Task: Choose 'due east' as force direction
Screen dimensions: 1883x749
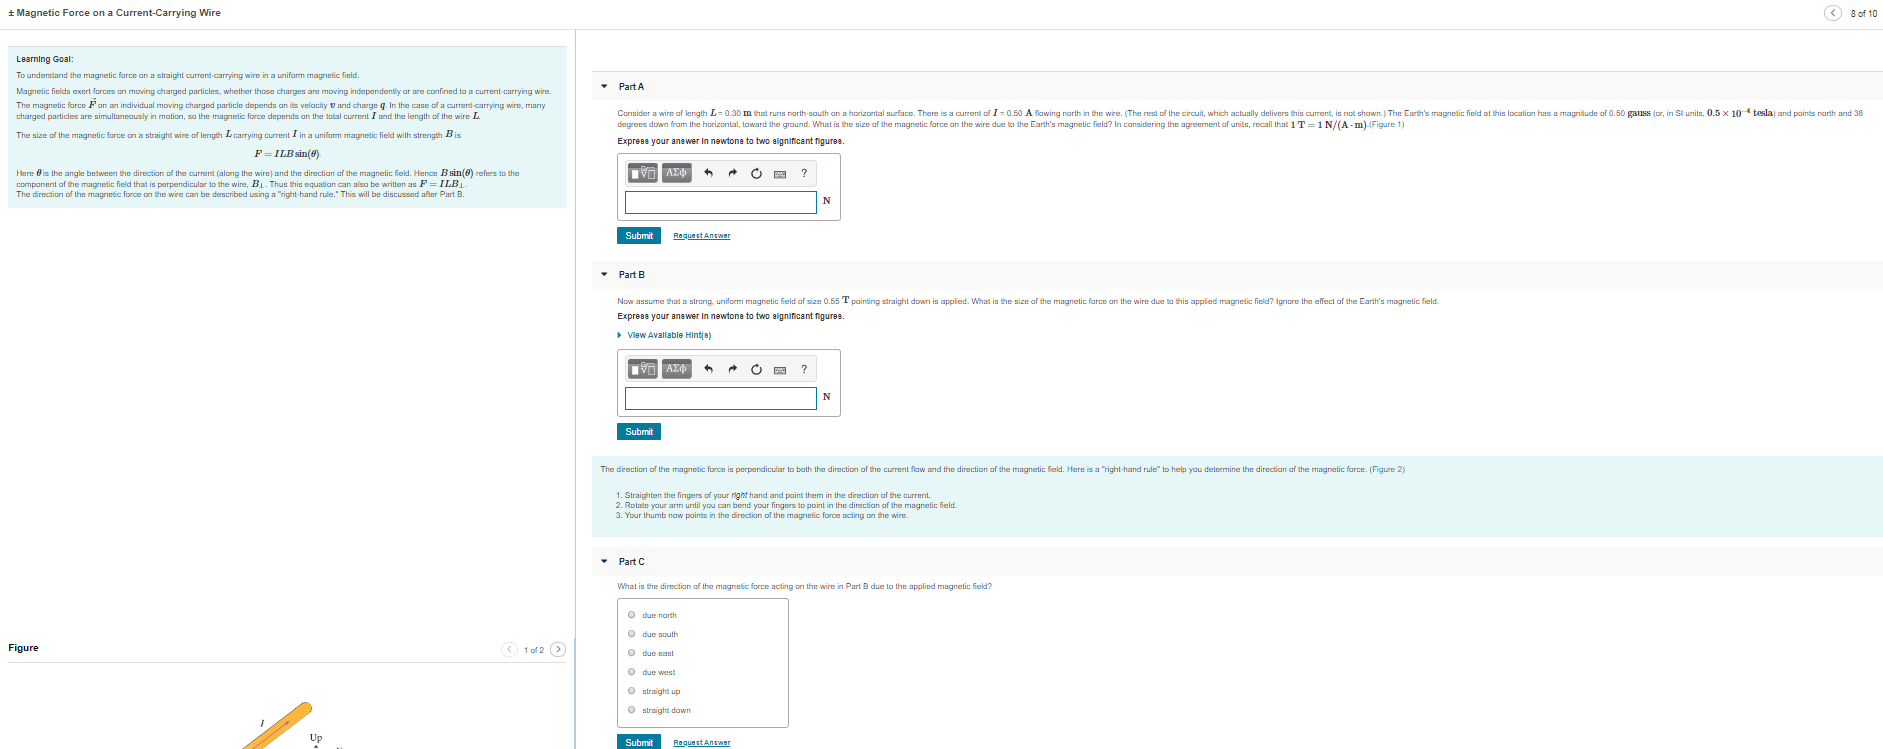Action: coord(632,653)
